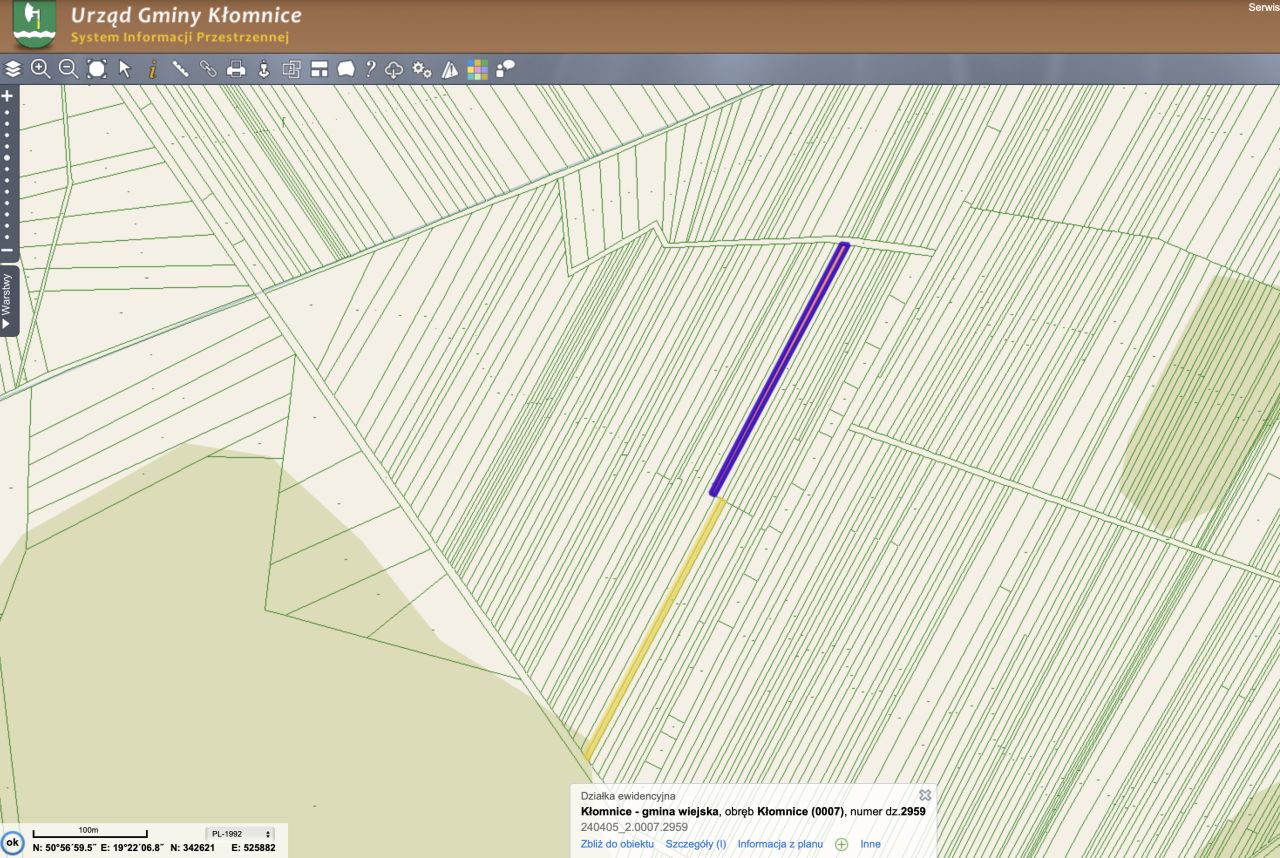Click the E: 19°22'06.8" longitude readout

[132, 847]
